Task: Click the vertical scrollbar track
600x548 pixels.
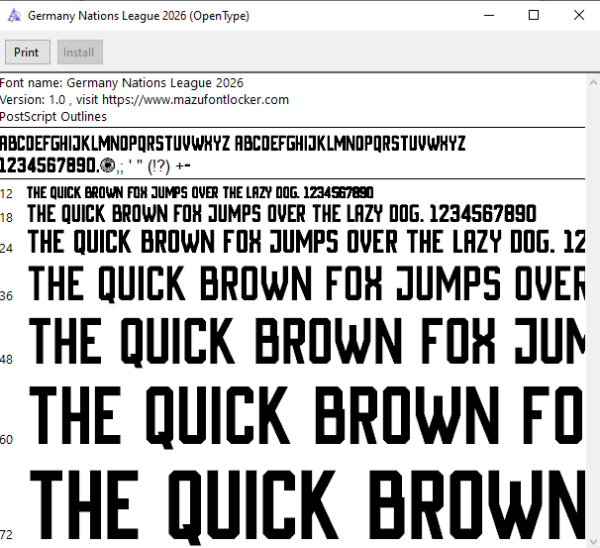Action: (x=593, y=312)
